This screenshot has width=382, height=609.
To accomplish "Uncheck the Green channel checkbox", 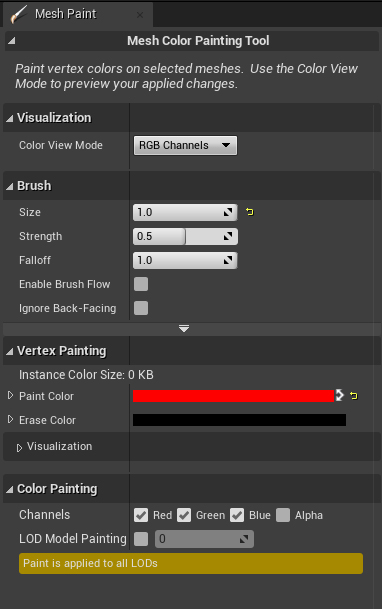I will click(x=184, y=515).
